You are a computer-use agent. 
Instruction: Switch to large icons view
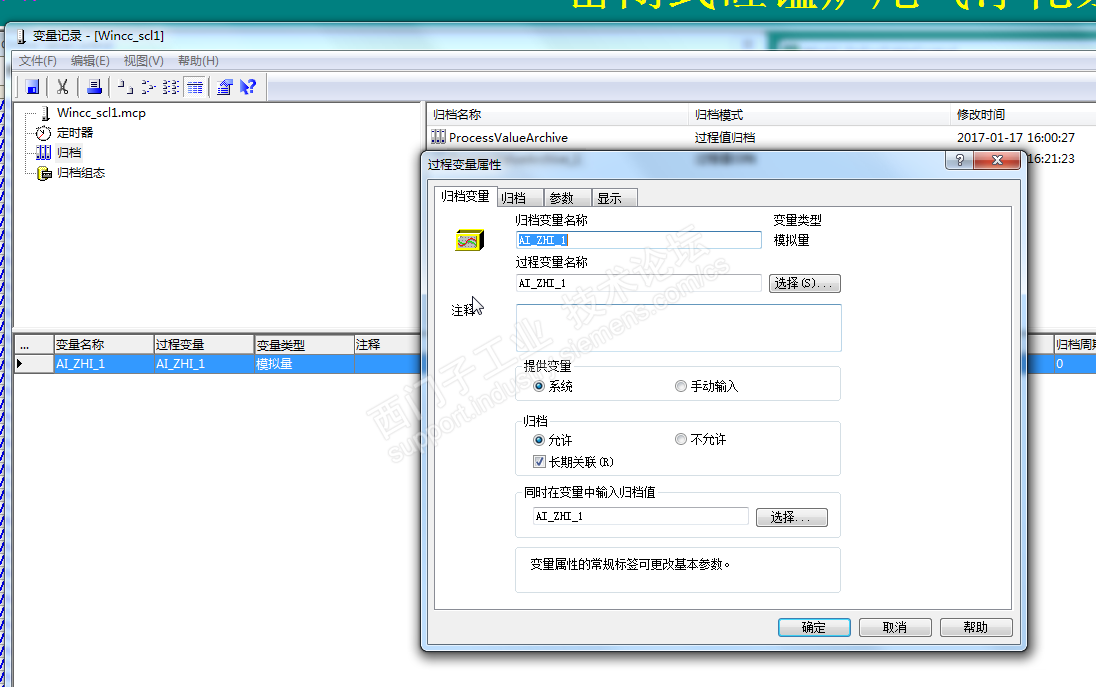pos(125,87)
